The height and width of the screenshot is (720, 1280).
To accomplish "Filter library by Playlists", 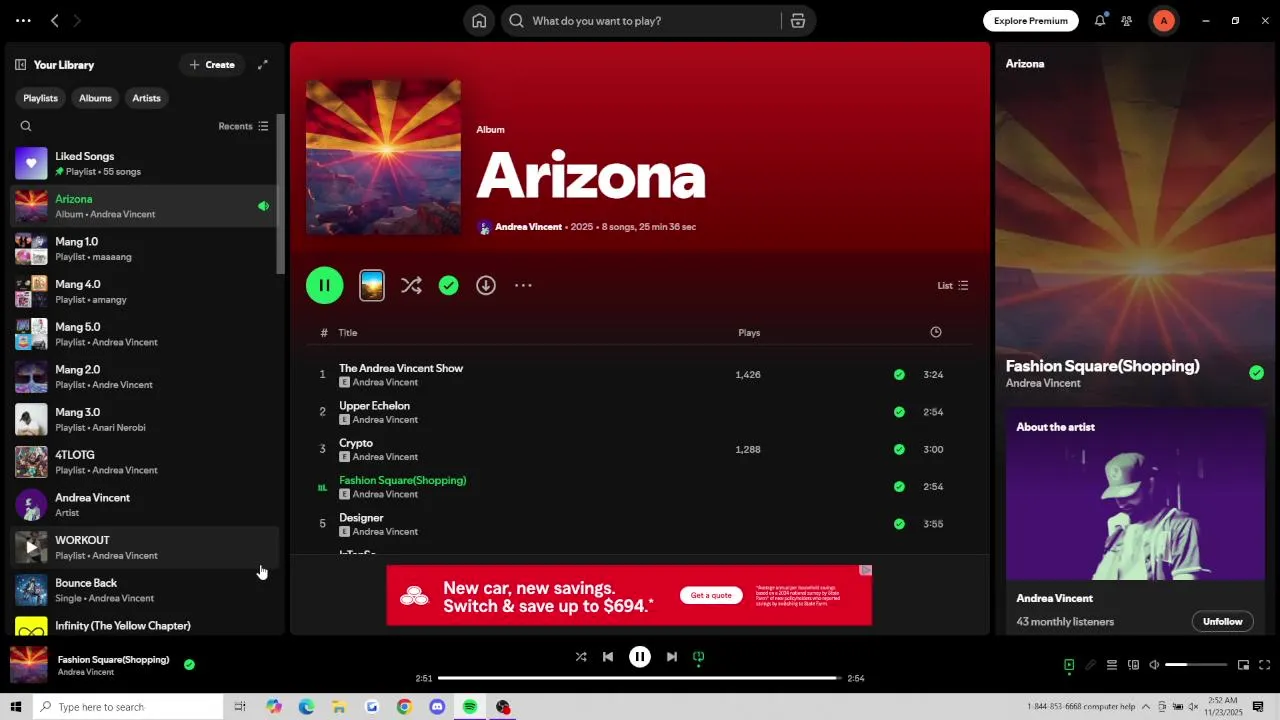I will (x=41, y=98).
